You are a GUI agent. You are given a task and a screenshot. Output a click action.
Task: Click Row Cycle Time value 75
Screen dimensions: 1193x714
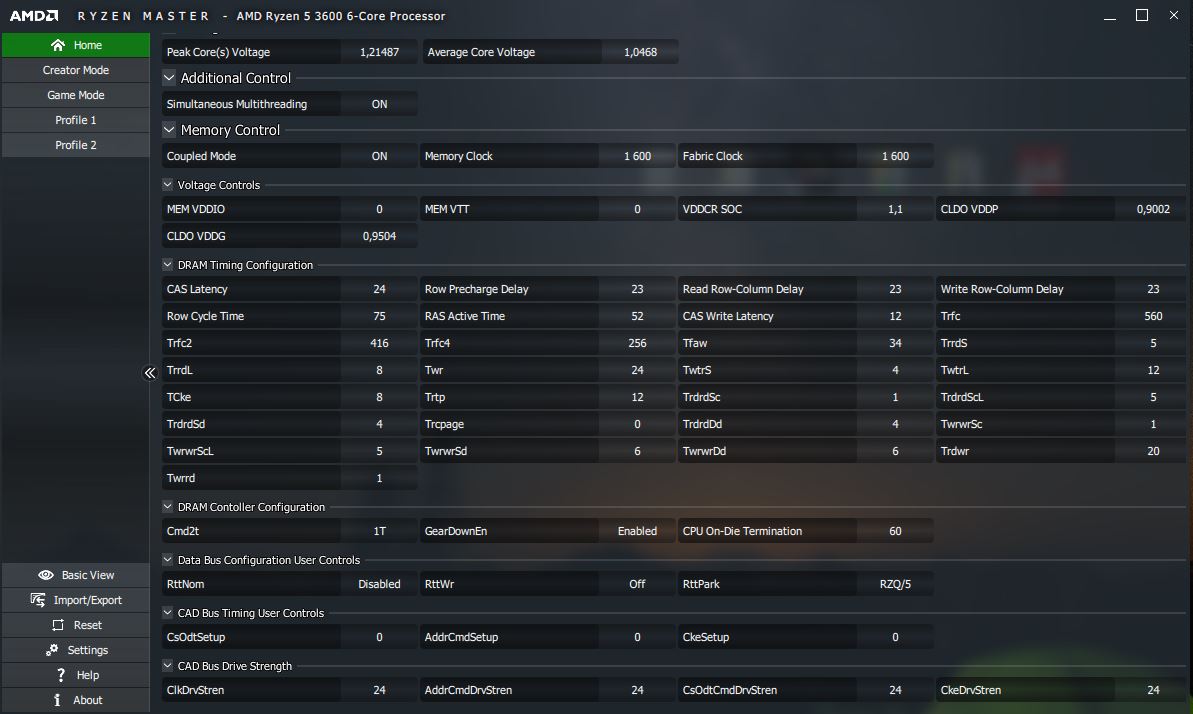tap(379, 316)
